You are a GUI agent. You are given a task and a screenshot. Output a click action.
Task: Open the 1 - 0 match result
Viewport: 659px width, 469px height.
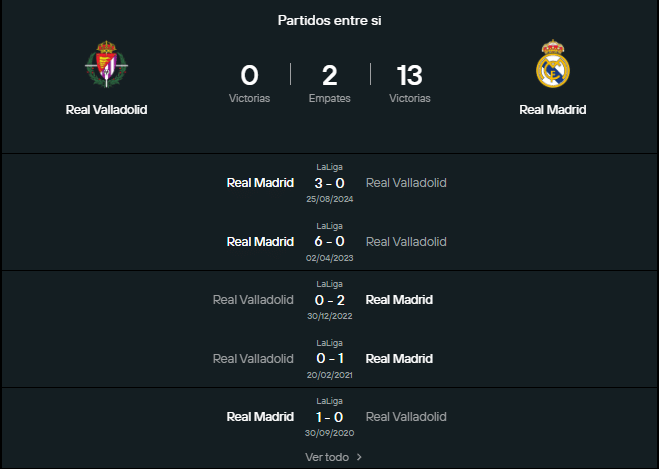click(x=330, y=416)
